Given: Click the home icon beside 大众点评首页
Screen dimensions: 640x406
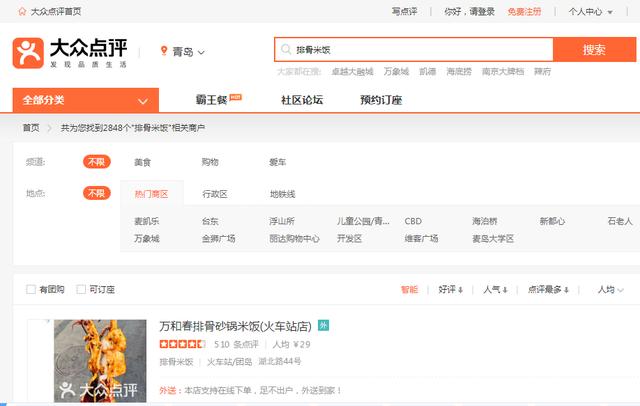Looking at the screenshot, I should [20, 11].
